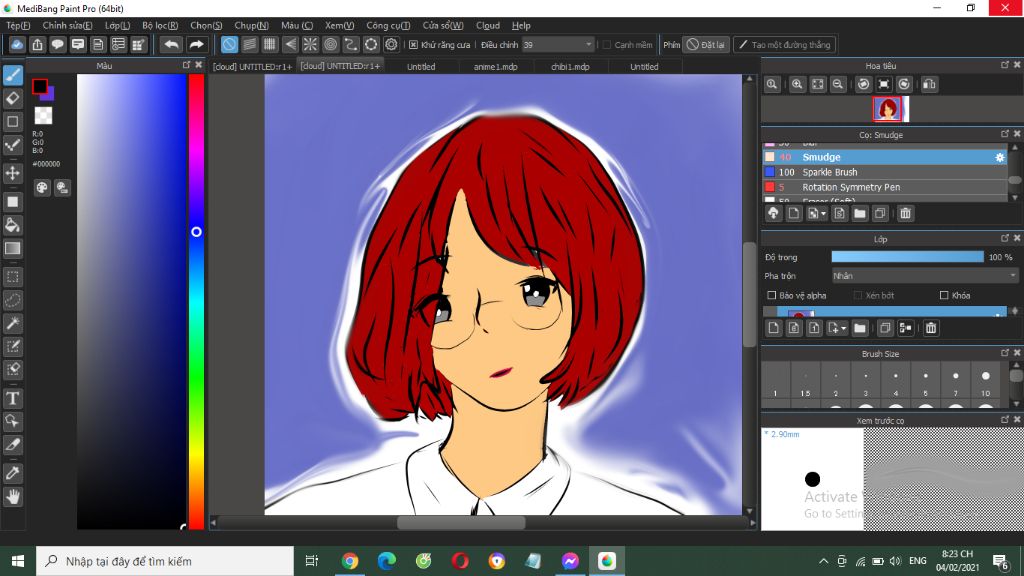This screenshot has width=1024, height=576.
Task: Toggle the Xén bớt clipping checkbox
Action: [857, 295]
